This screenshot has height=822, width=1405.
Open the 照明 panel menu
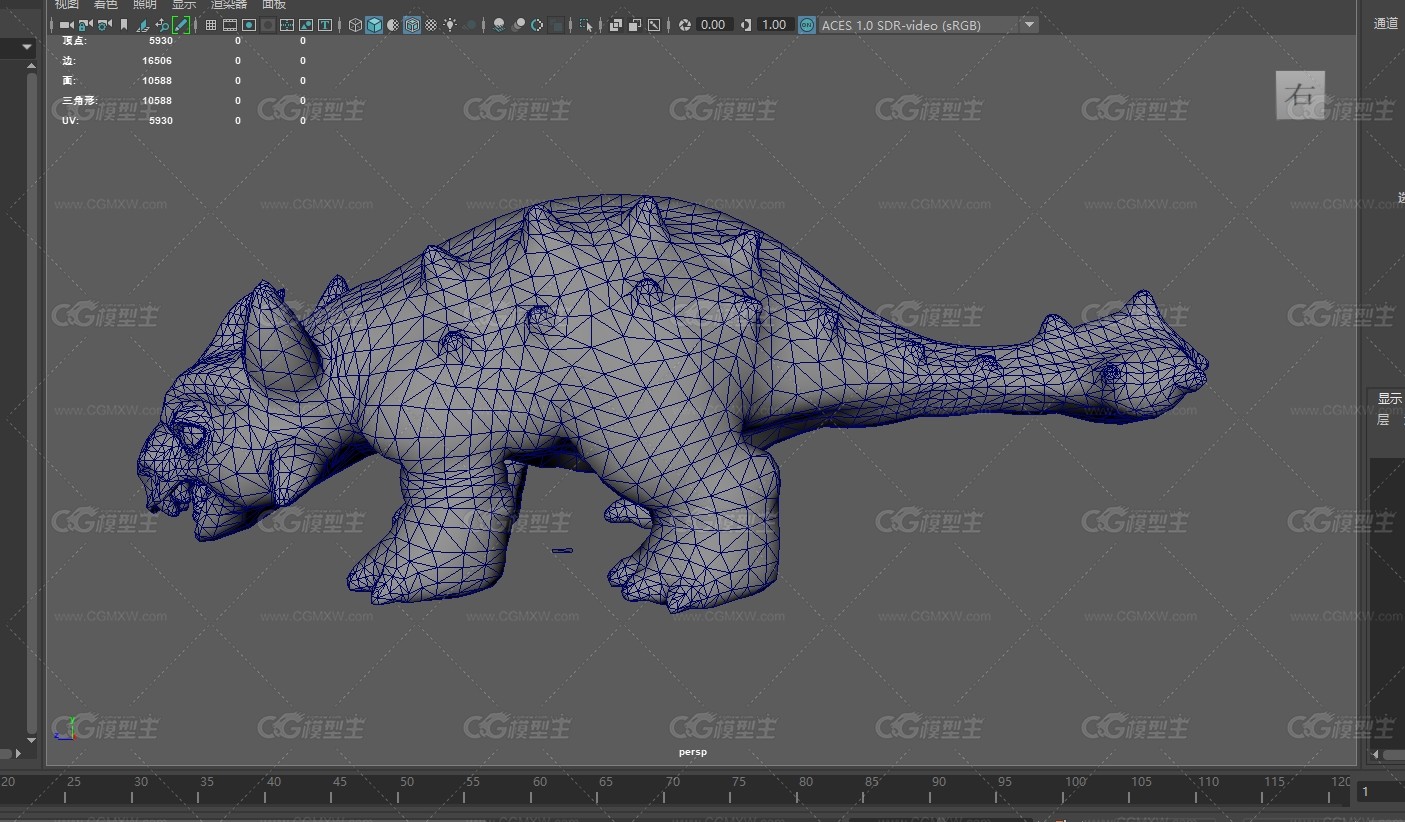click(144, 5)
